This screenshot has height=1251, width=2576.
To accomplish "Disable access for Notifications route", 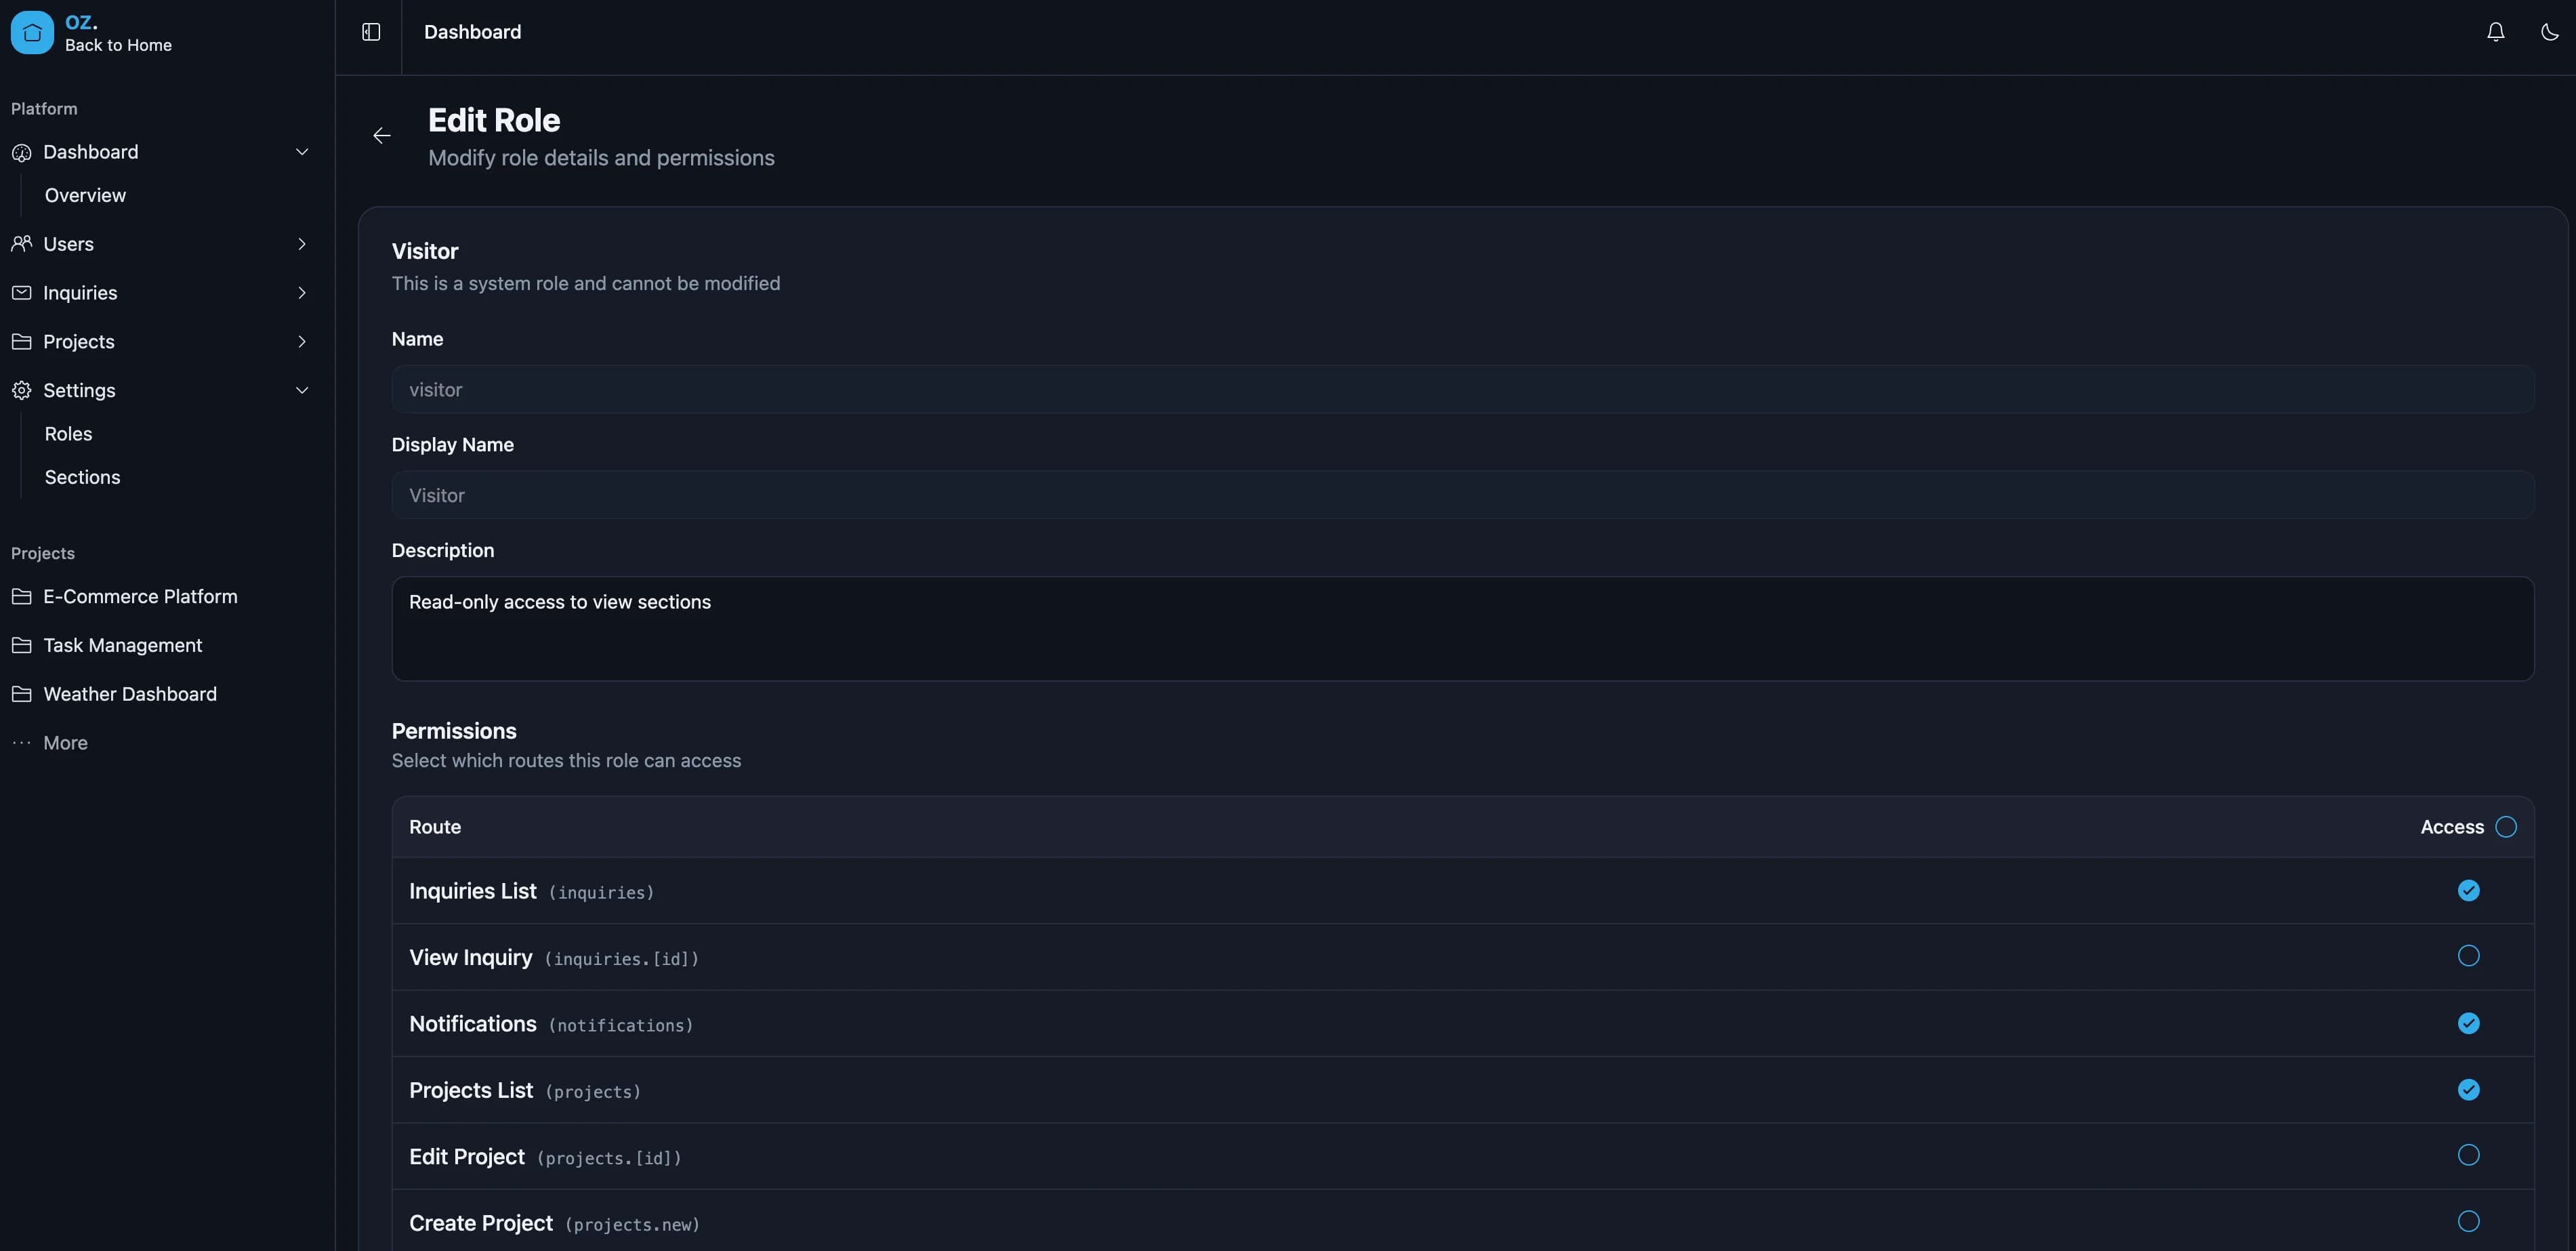I will click(2469, 1023).
